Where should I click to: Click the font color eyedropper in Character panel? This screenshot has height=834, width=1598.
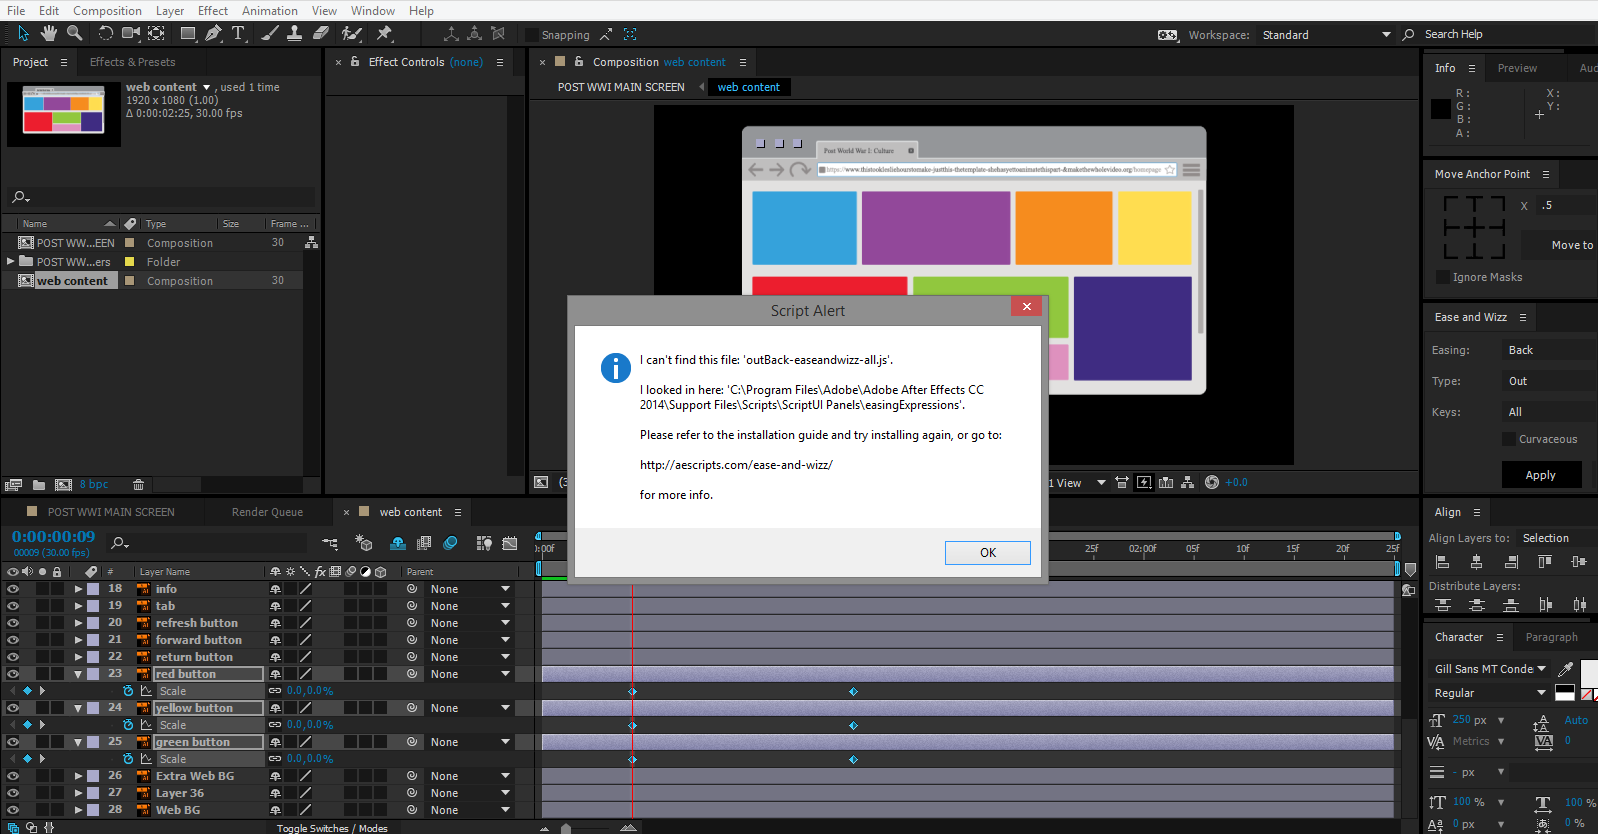point(1565,669)
